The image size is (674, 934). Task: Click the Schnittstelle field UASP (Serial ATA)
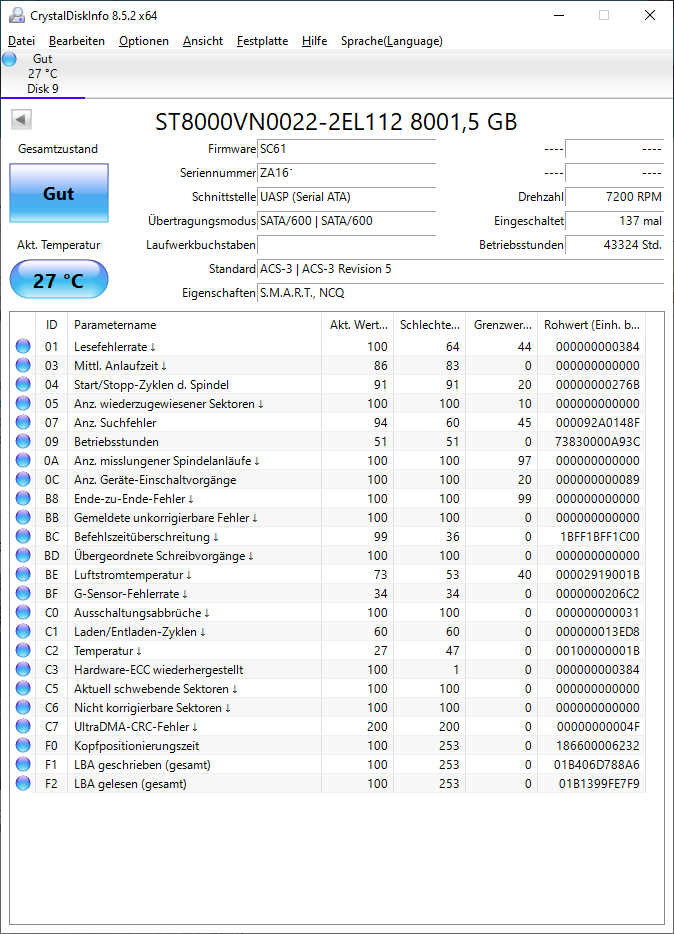pos(347,197)
